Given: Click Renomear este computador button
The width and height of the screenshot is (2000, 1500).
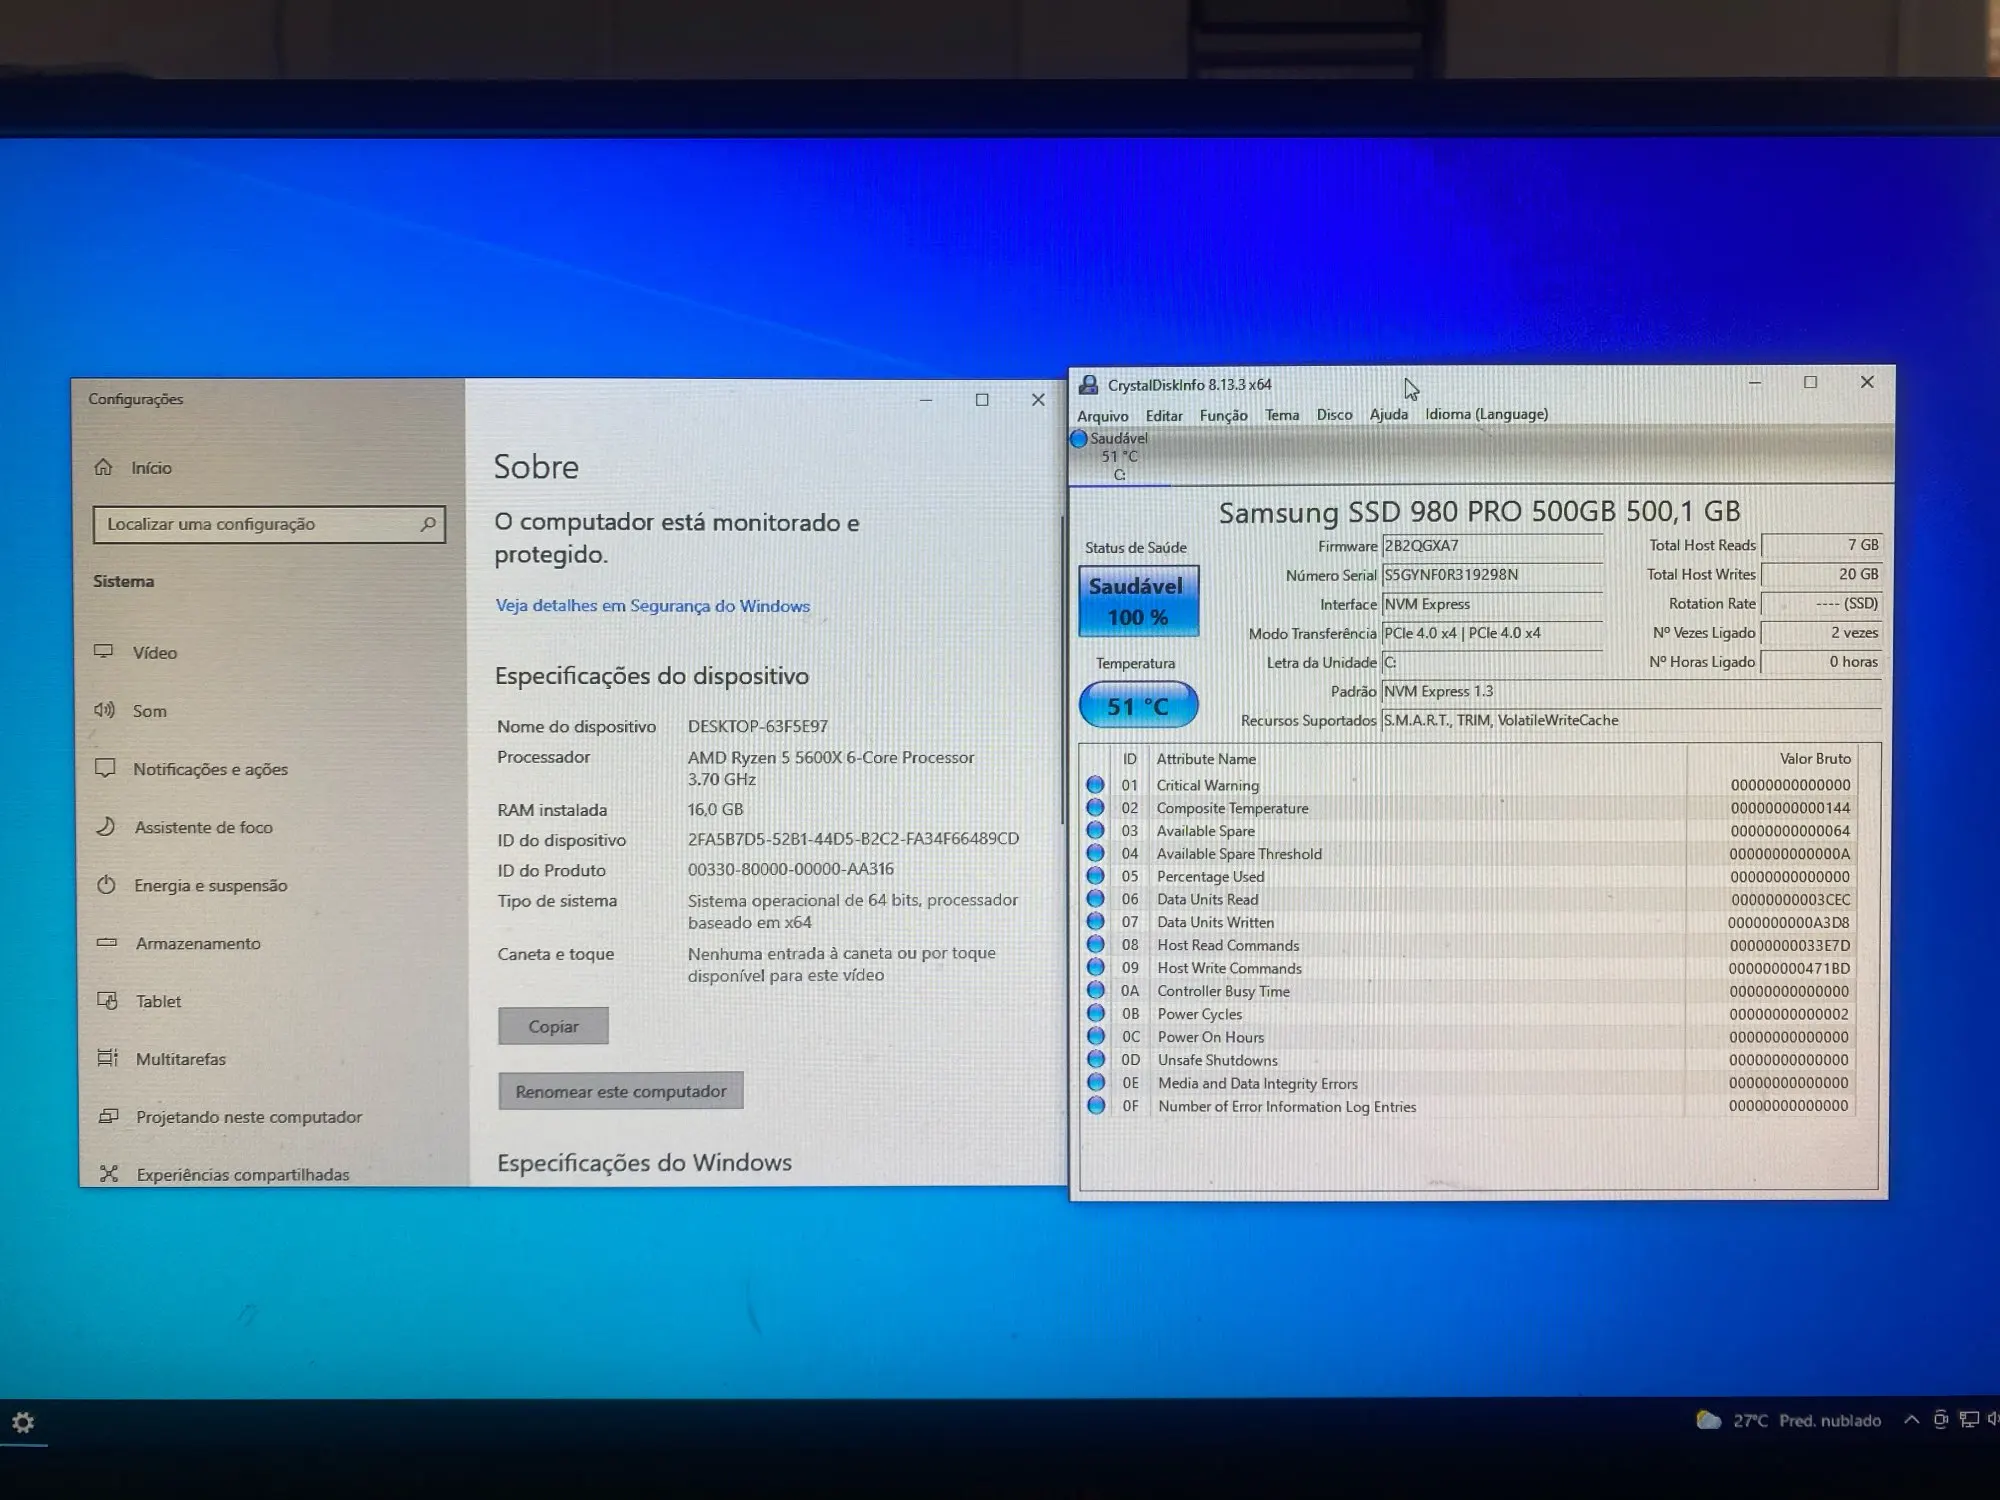Looking at the screenshot, I should tap(620, 1091).
